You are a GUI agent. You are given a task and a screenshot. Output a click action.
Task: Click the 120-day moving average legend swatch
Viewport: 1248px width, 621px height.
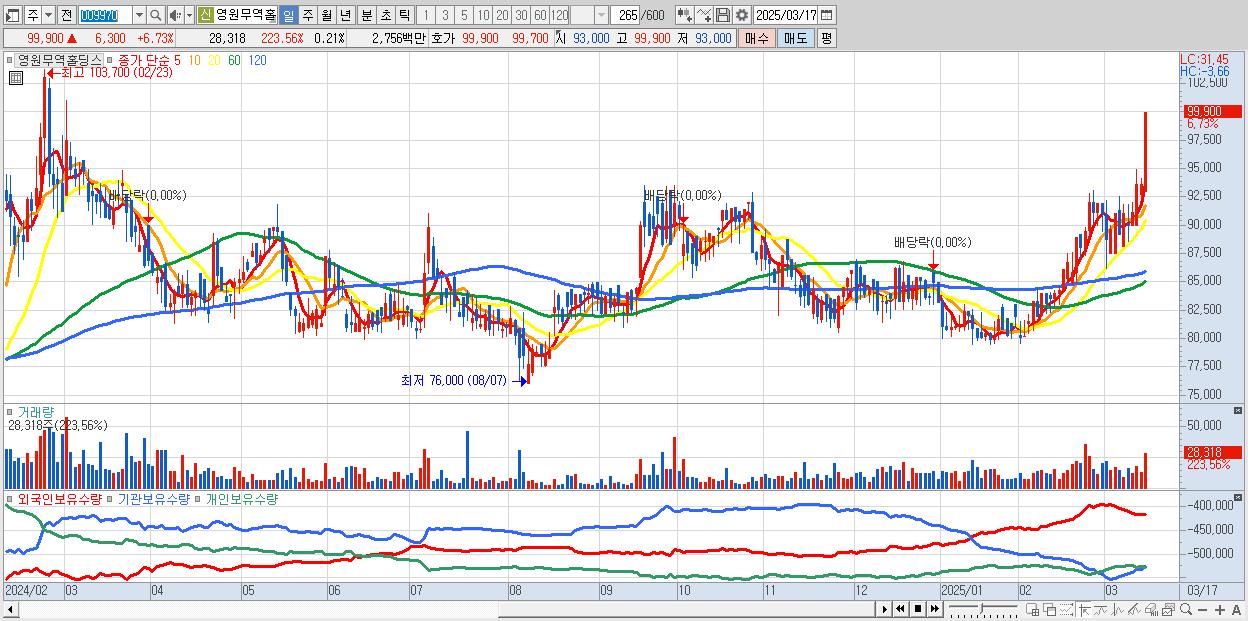click(257, 60)
